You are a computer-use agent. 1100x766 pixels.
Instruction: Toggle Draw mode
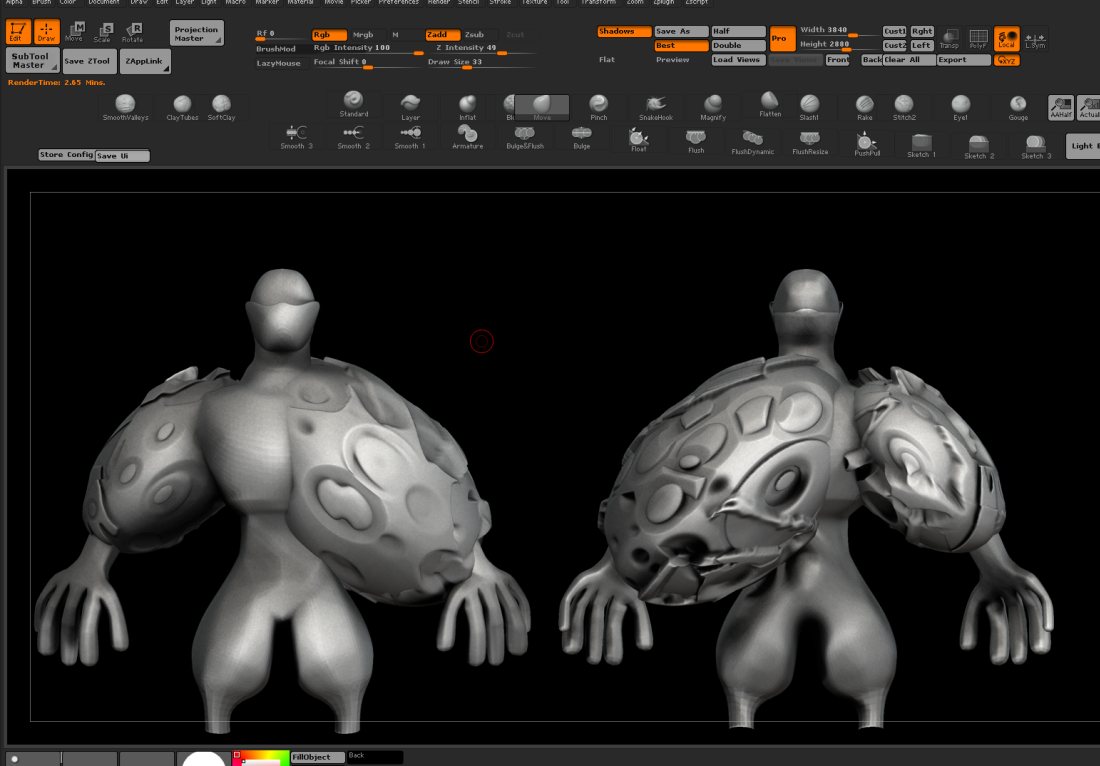(47, 32)
